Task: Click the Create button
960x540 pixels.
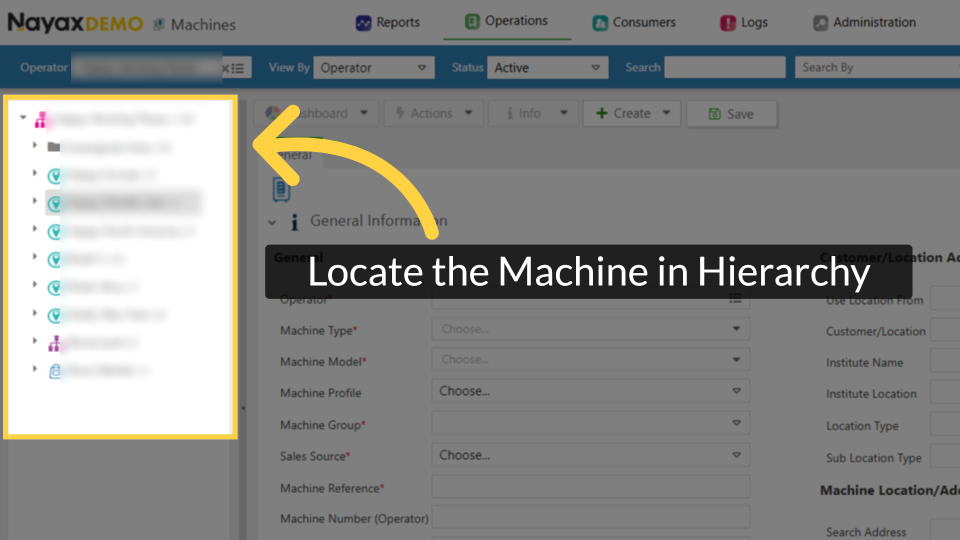Action: (x=632, y=114)
